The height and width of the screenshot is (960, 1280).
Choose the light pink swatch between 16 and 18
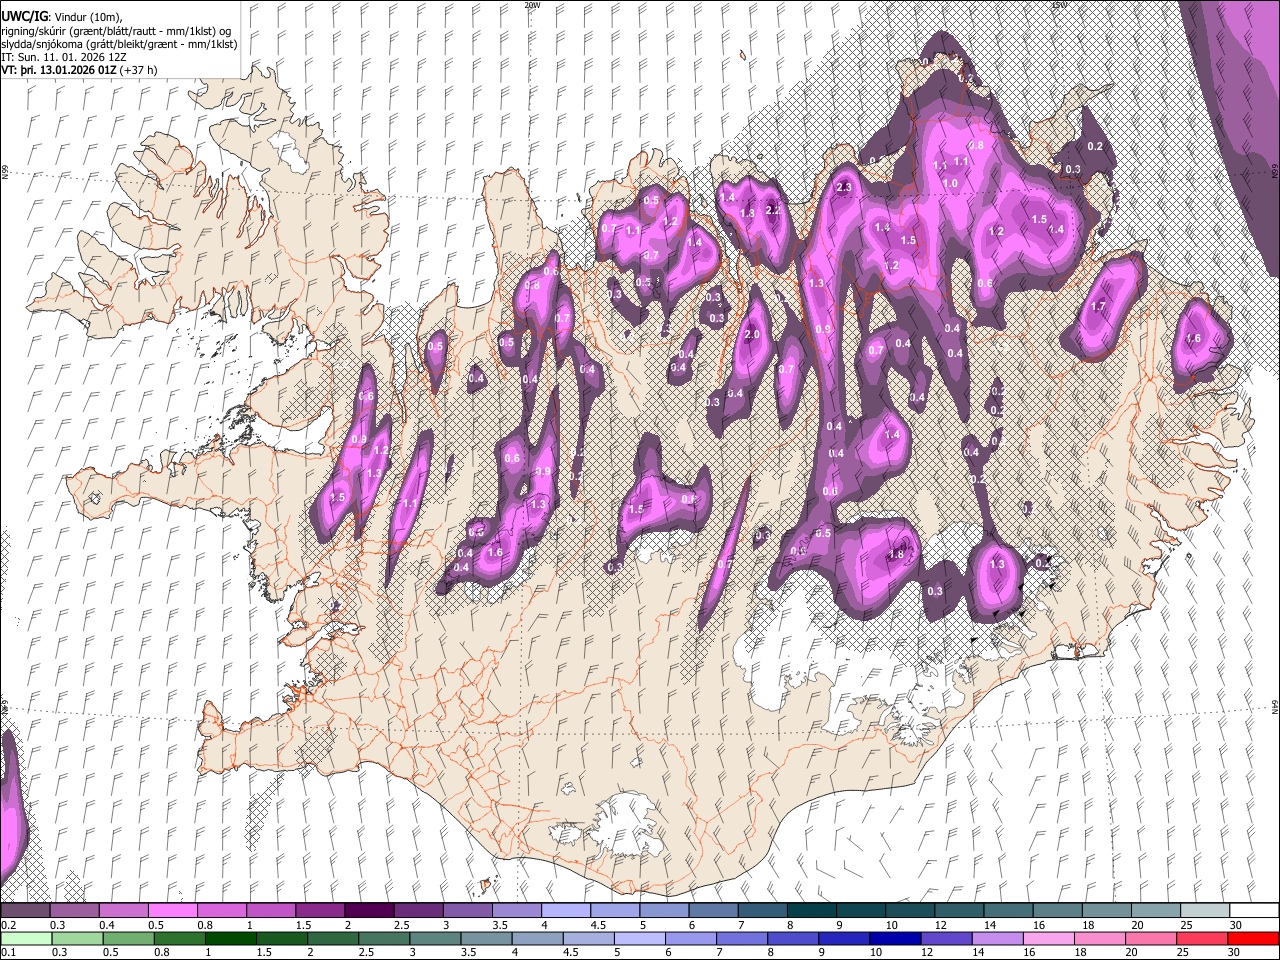click(1049, 938)
